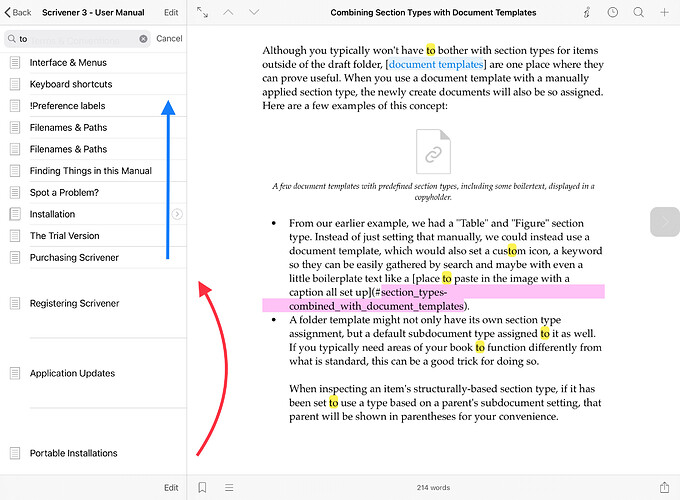Follow the document templates link
The width and height of the screenshot is (680, 500).
click(435, 64)
